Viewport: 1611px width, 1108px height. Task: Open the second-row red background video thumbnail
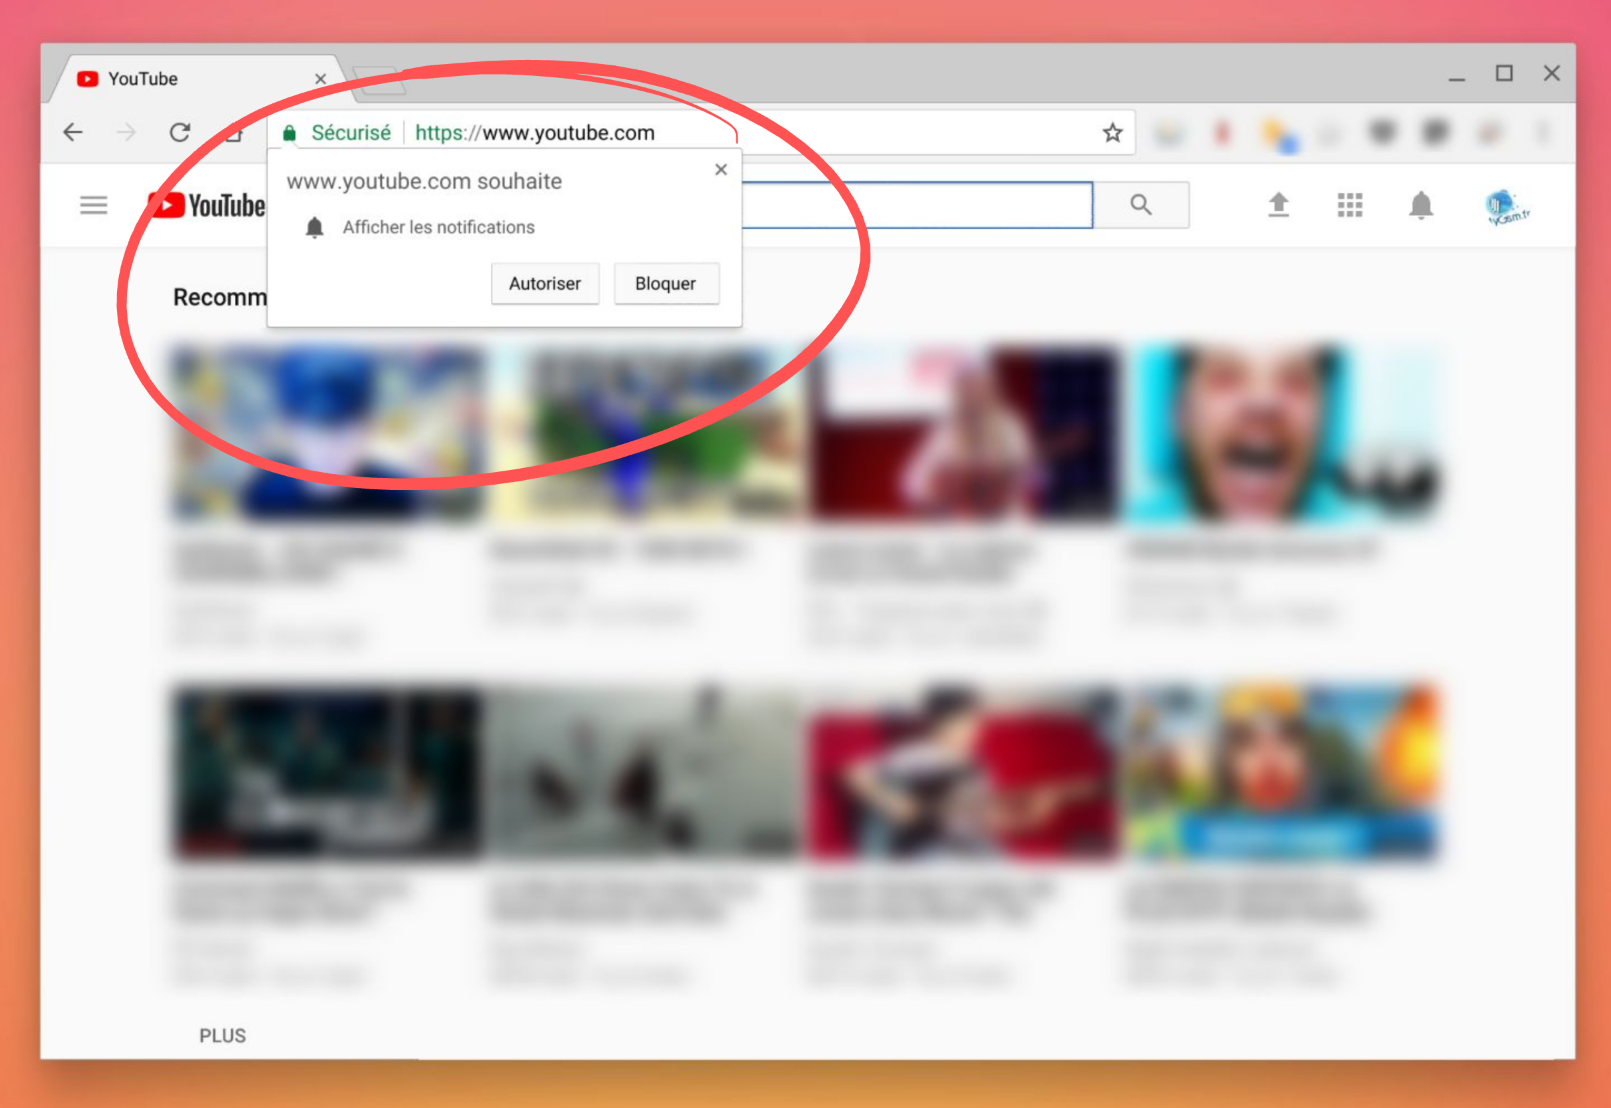tap(962, 771)
